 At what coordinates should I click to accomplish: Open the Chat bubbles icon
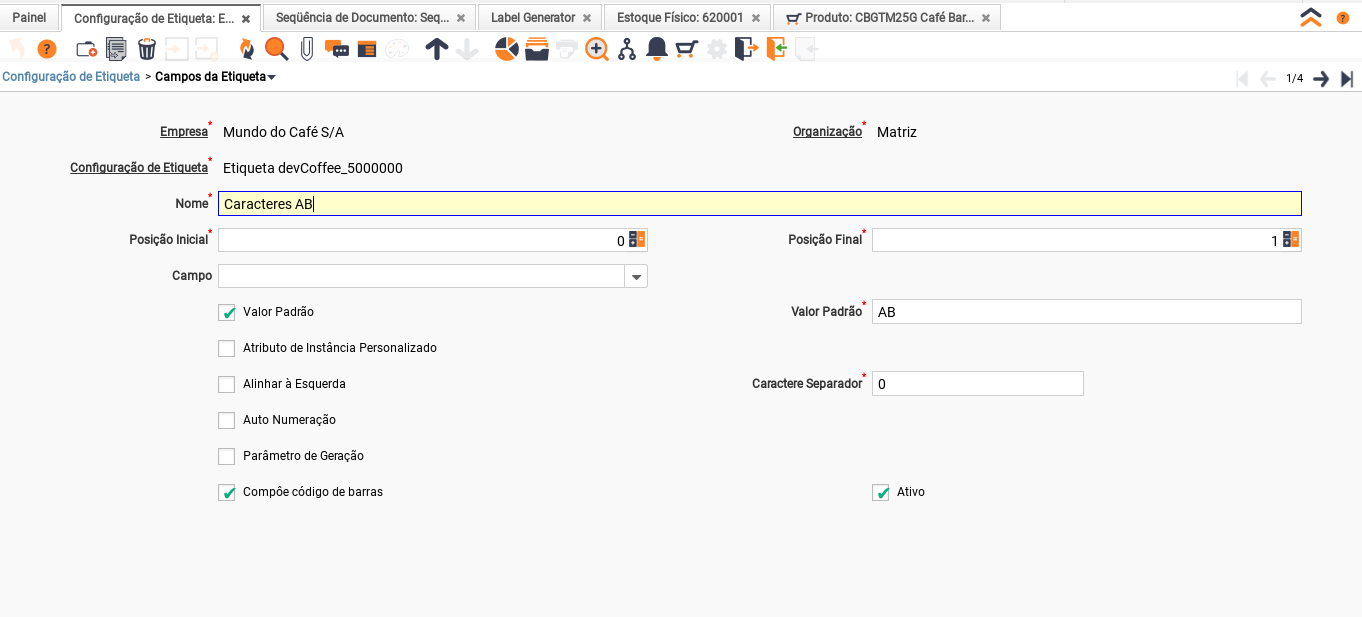(x=337, y=49)
